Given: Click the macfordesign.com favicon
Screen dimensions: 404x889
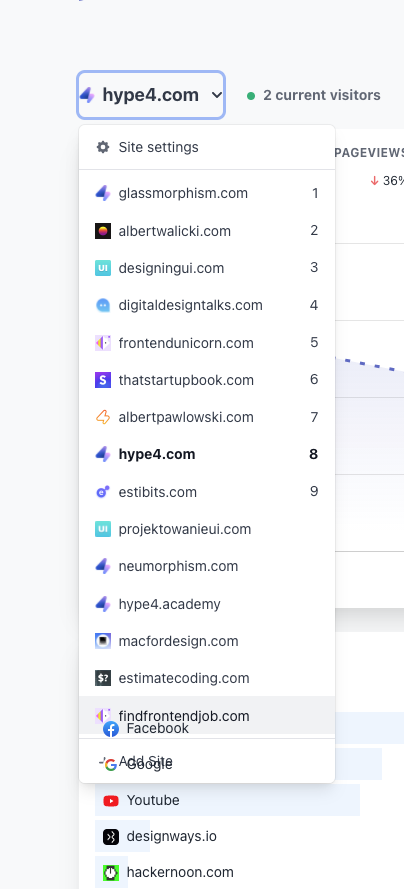Looking at the screenshot, I should coord(103,641).
